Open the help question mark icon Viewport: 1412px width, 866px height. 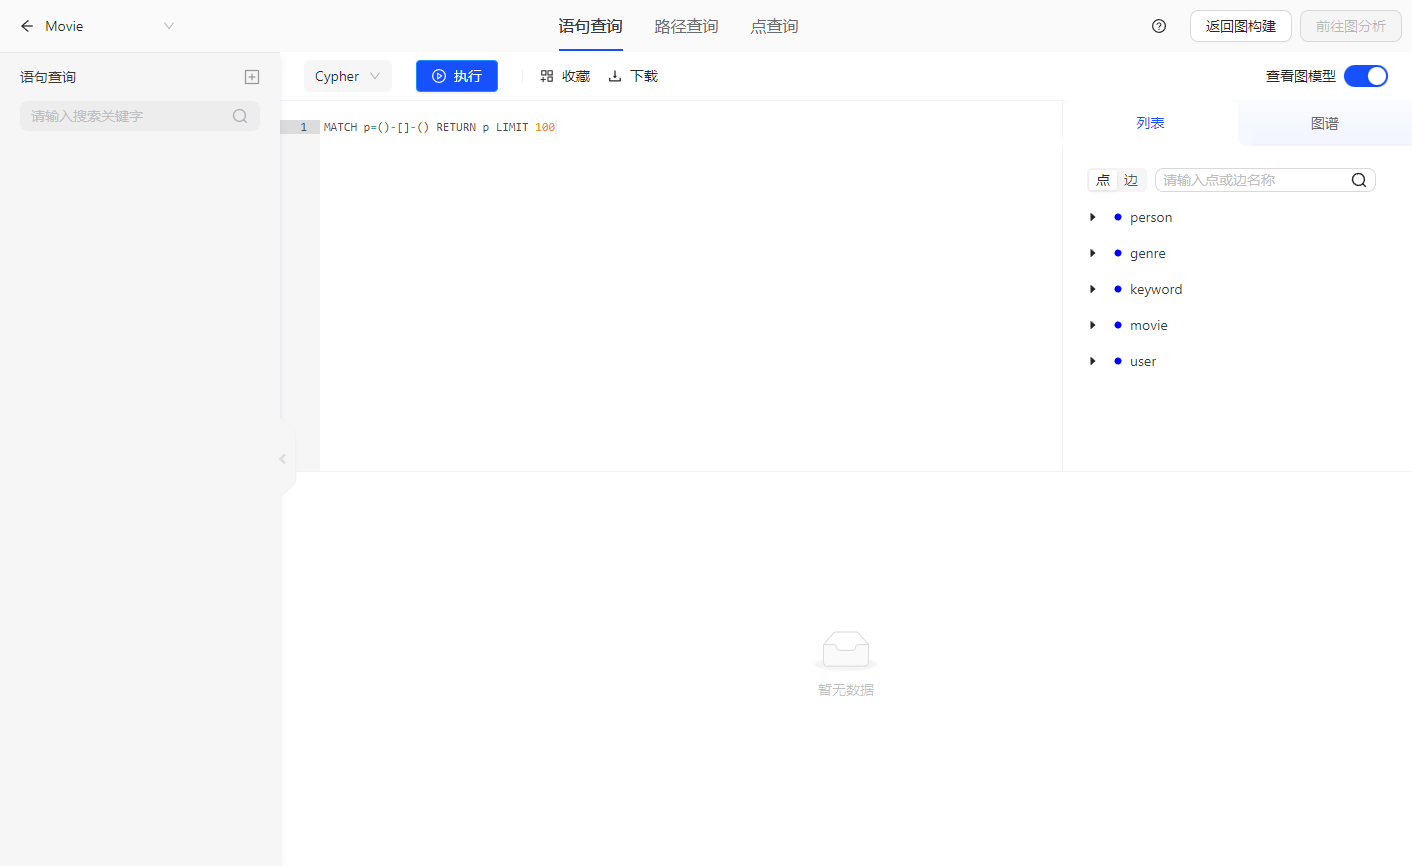[1159, 26]
